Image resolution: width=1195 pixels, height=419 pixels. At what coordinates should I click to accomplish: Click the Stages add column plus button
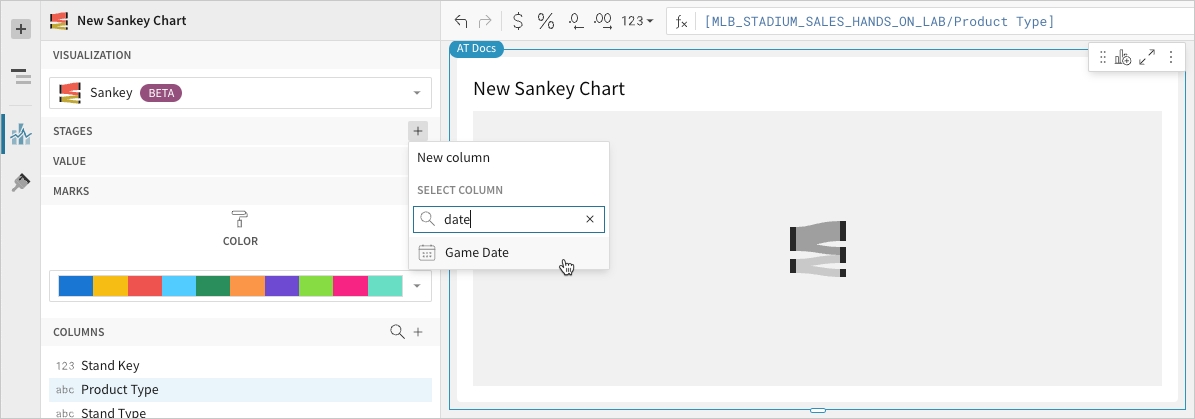click(418, 131)
